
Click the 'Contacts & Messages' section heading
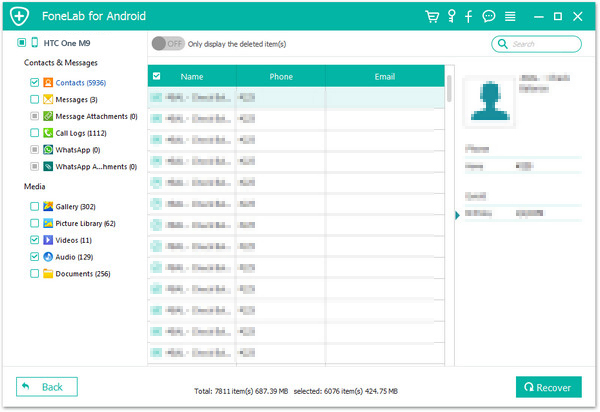click(x=60, y=63)
